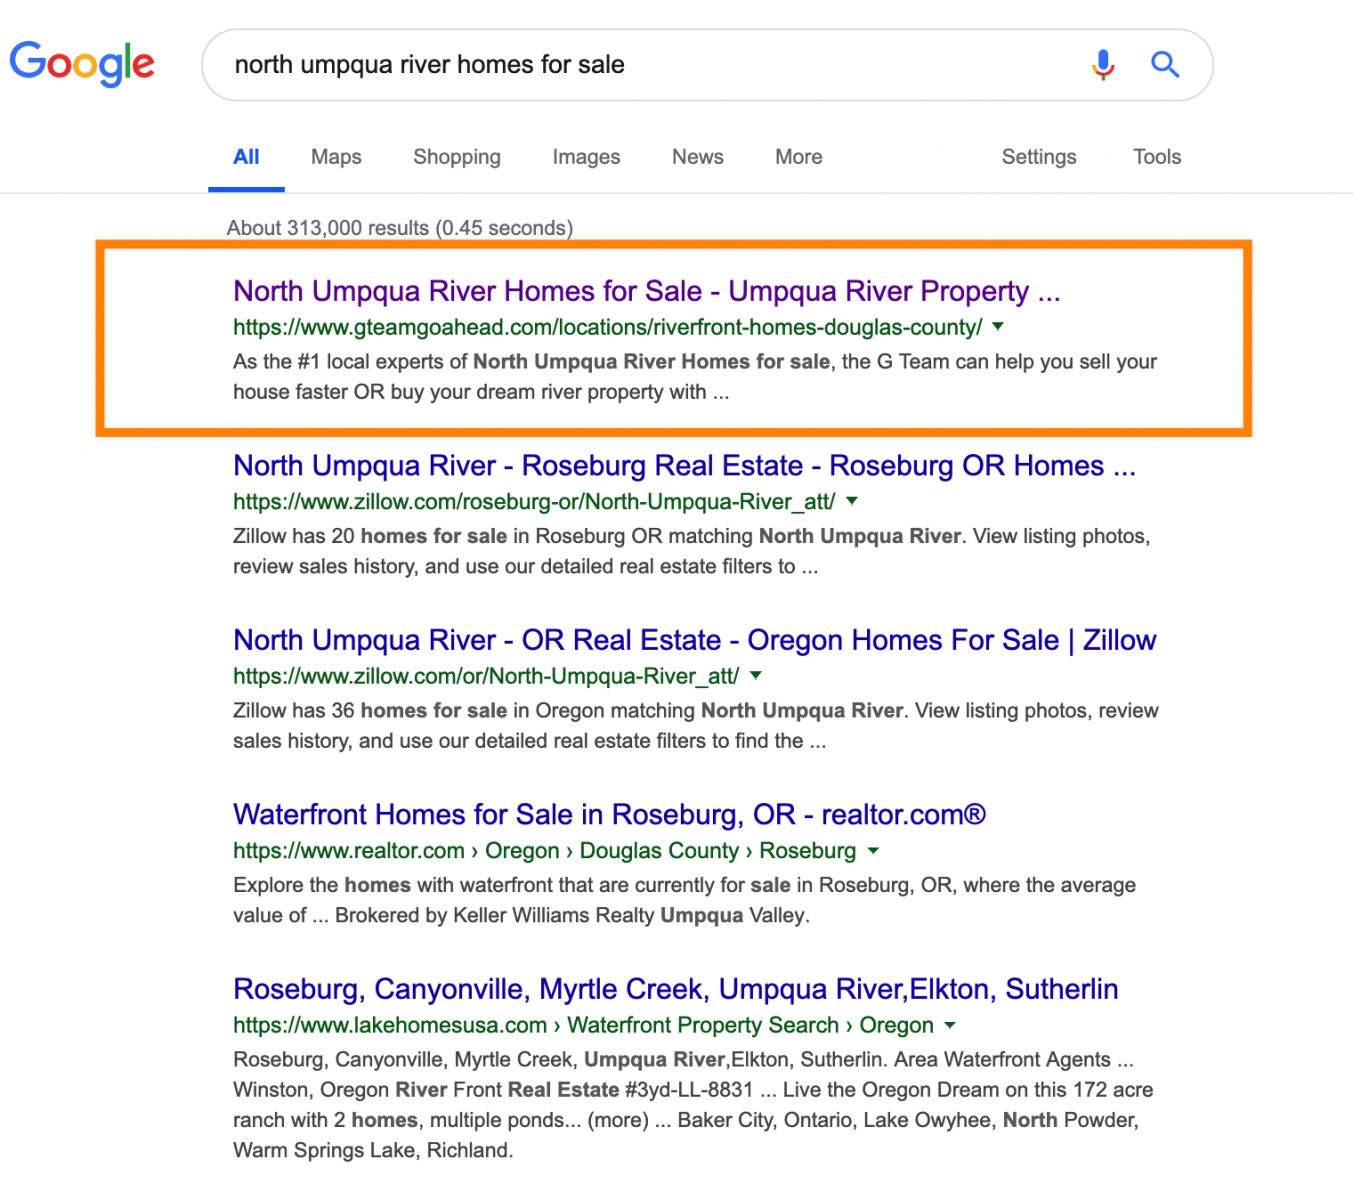
Task: Open search Settings menu
Action: (x=1039, y=157)
